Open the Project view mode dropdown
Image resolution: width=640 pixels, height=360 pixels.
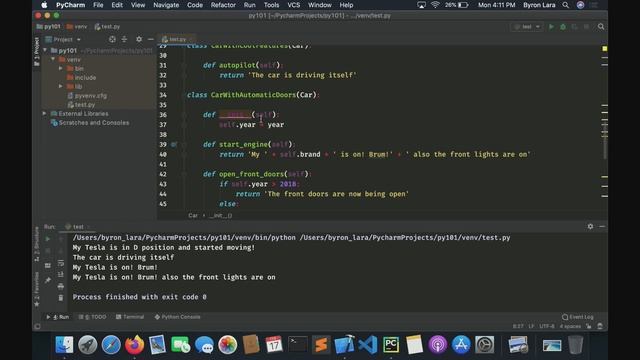click(63, 40)
